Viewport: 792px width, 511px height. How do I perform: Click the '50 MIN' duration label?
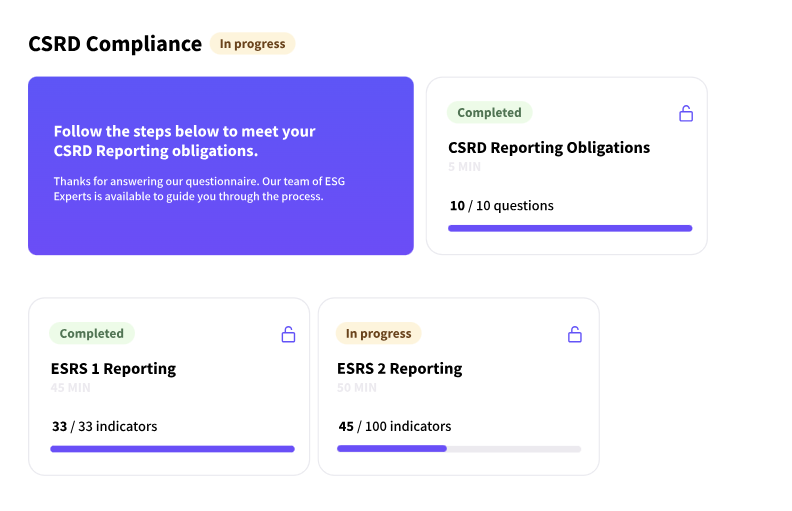tap(357, 388)
